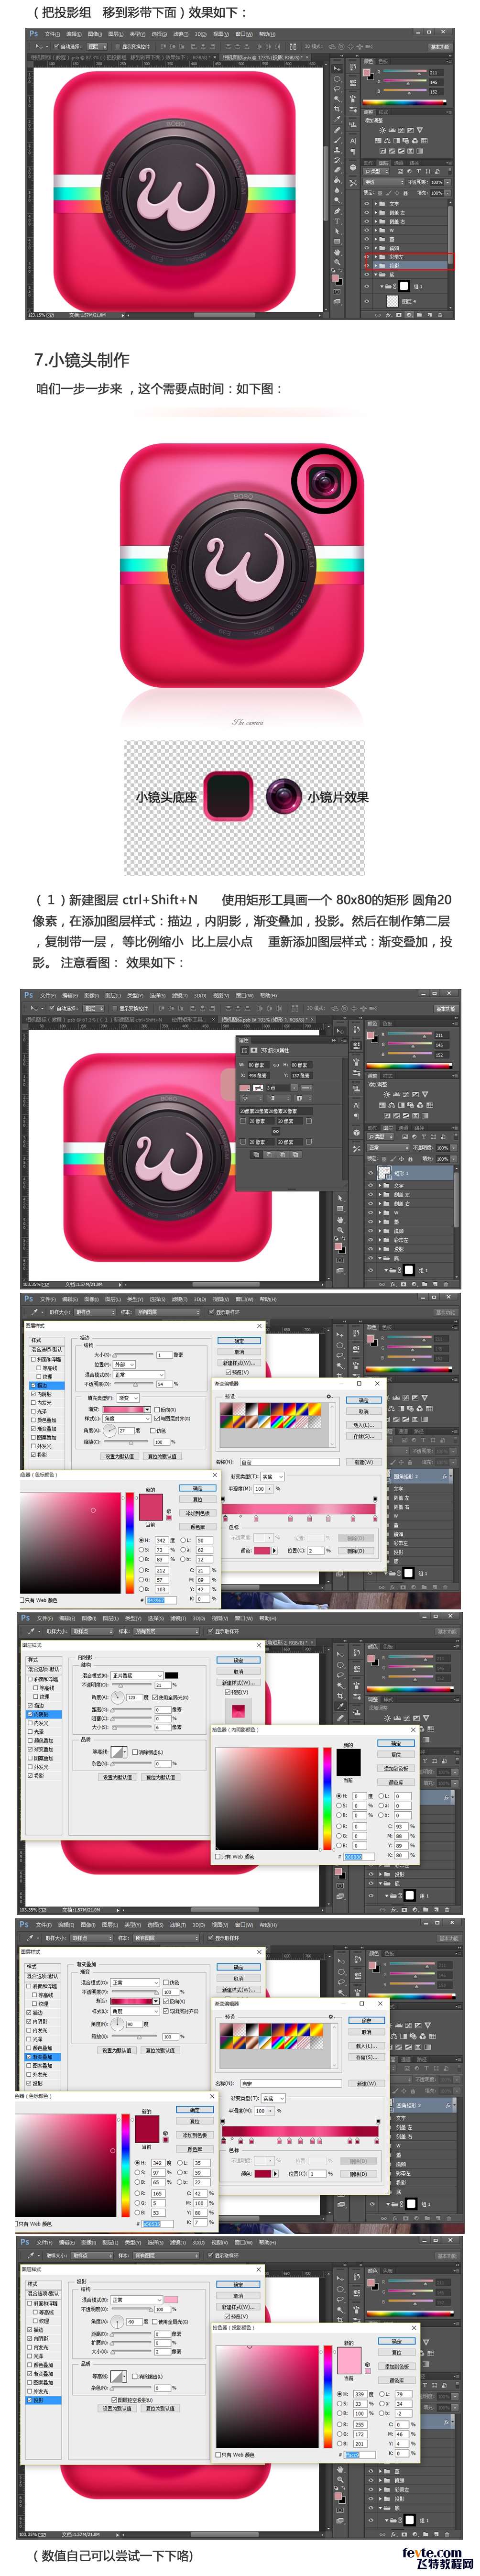
Task: Click 存储(S) in stroke-screenshot gradient editor
Action: pyautogui.click(x=363, y=1436)
